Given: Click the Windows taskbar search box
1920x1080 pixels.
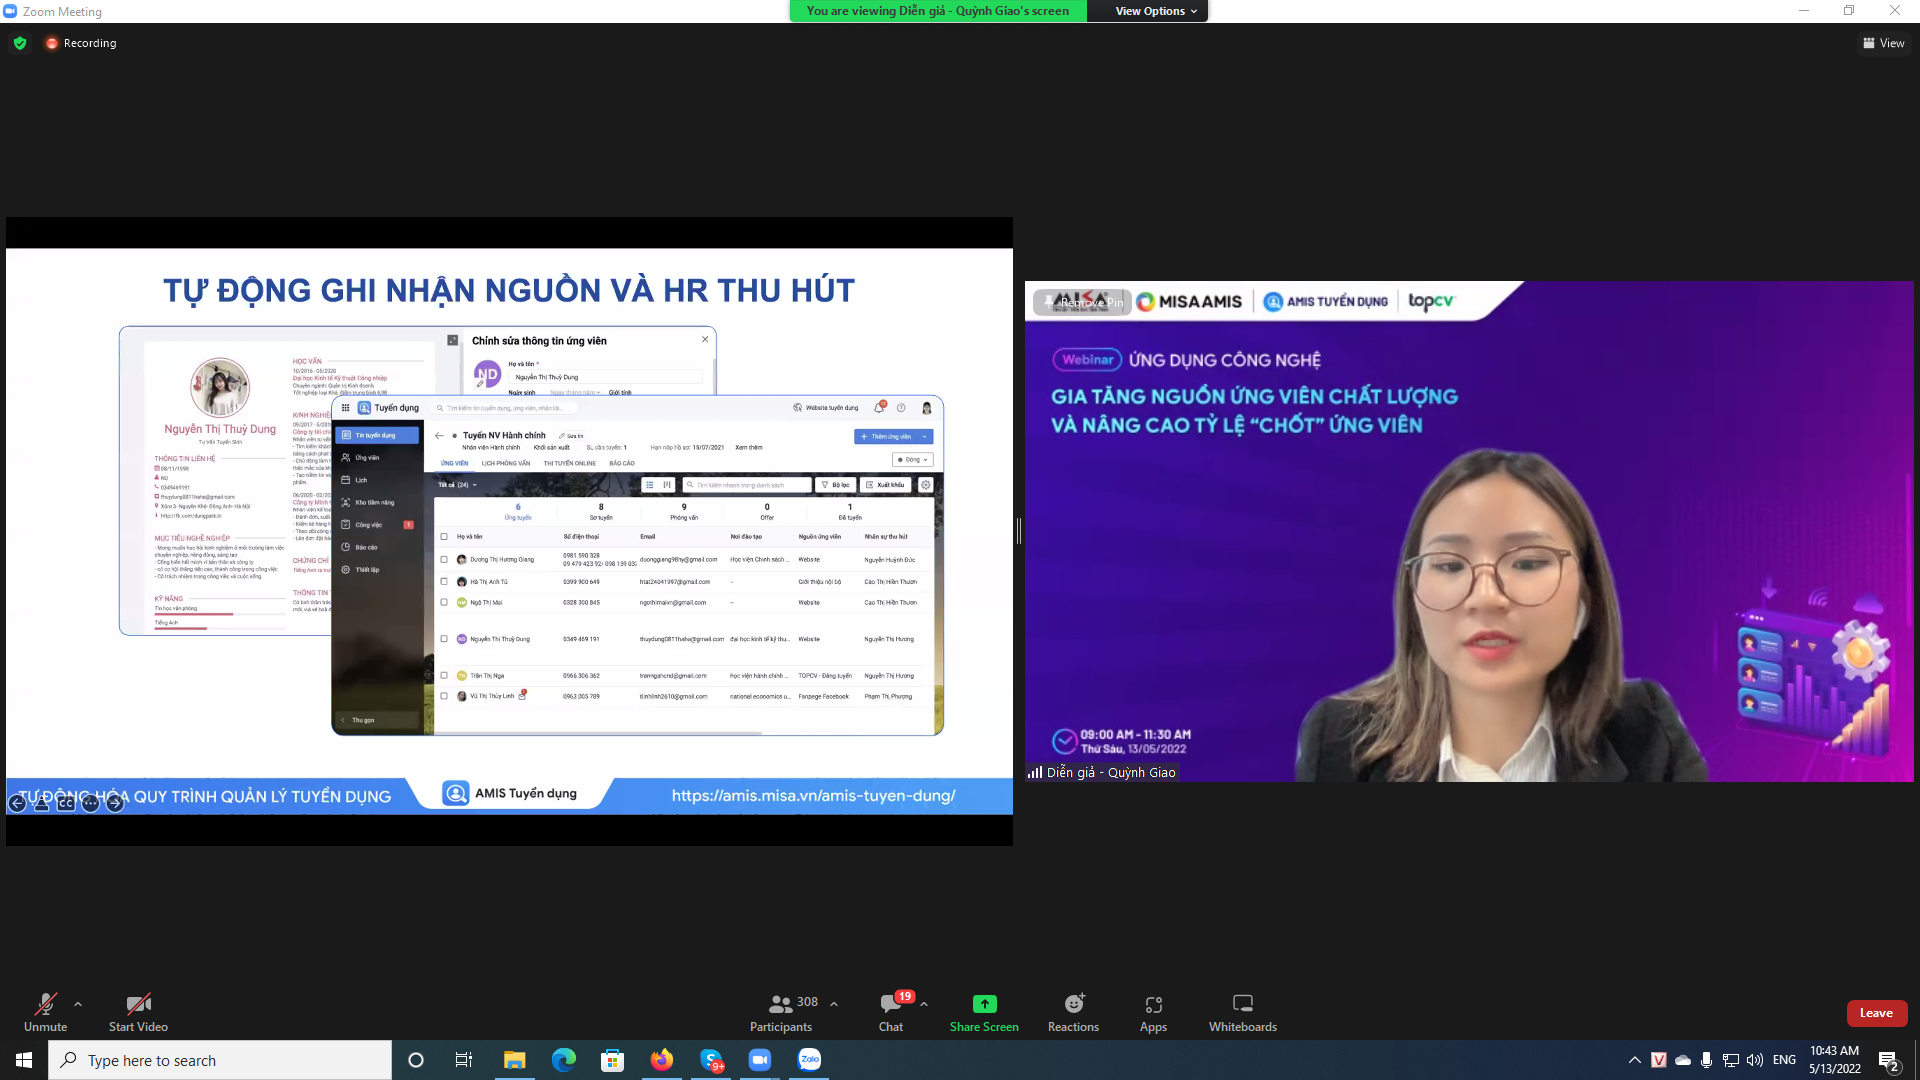Looking at the screenshot, I should coord(220,1060).
